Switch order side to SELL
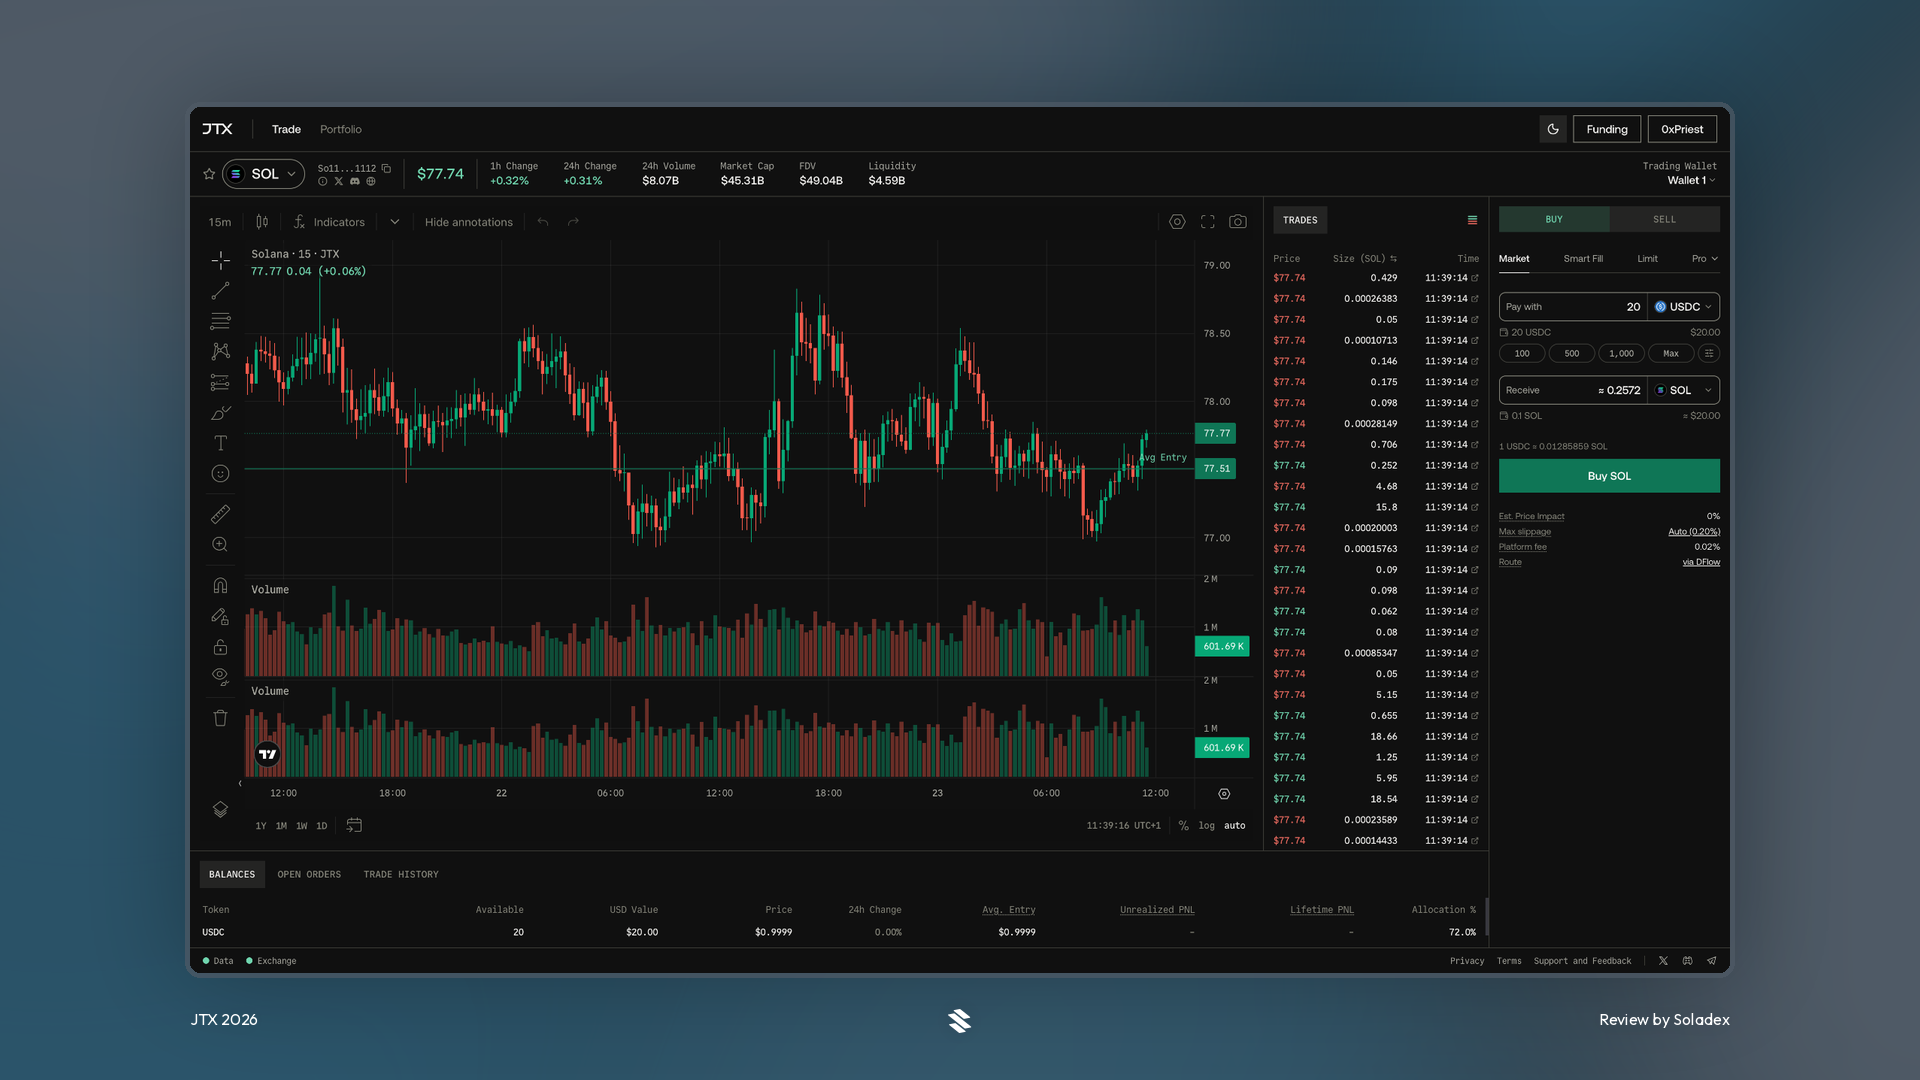The image size is (1920, 1080). (1665, 219)
